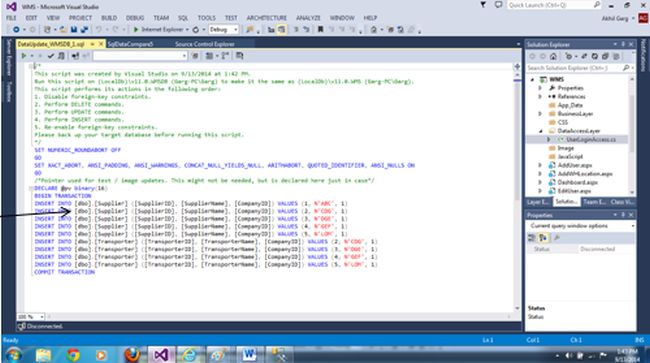
Task: Start debugging with the green Internet Explorer arrow
Action: click(136, 29)
